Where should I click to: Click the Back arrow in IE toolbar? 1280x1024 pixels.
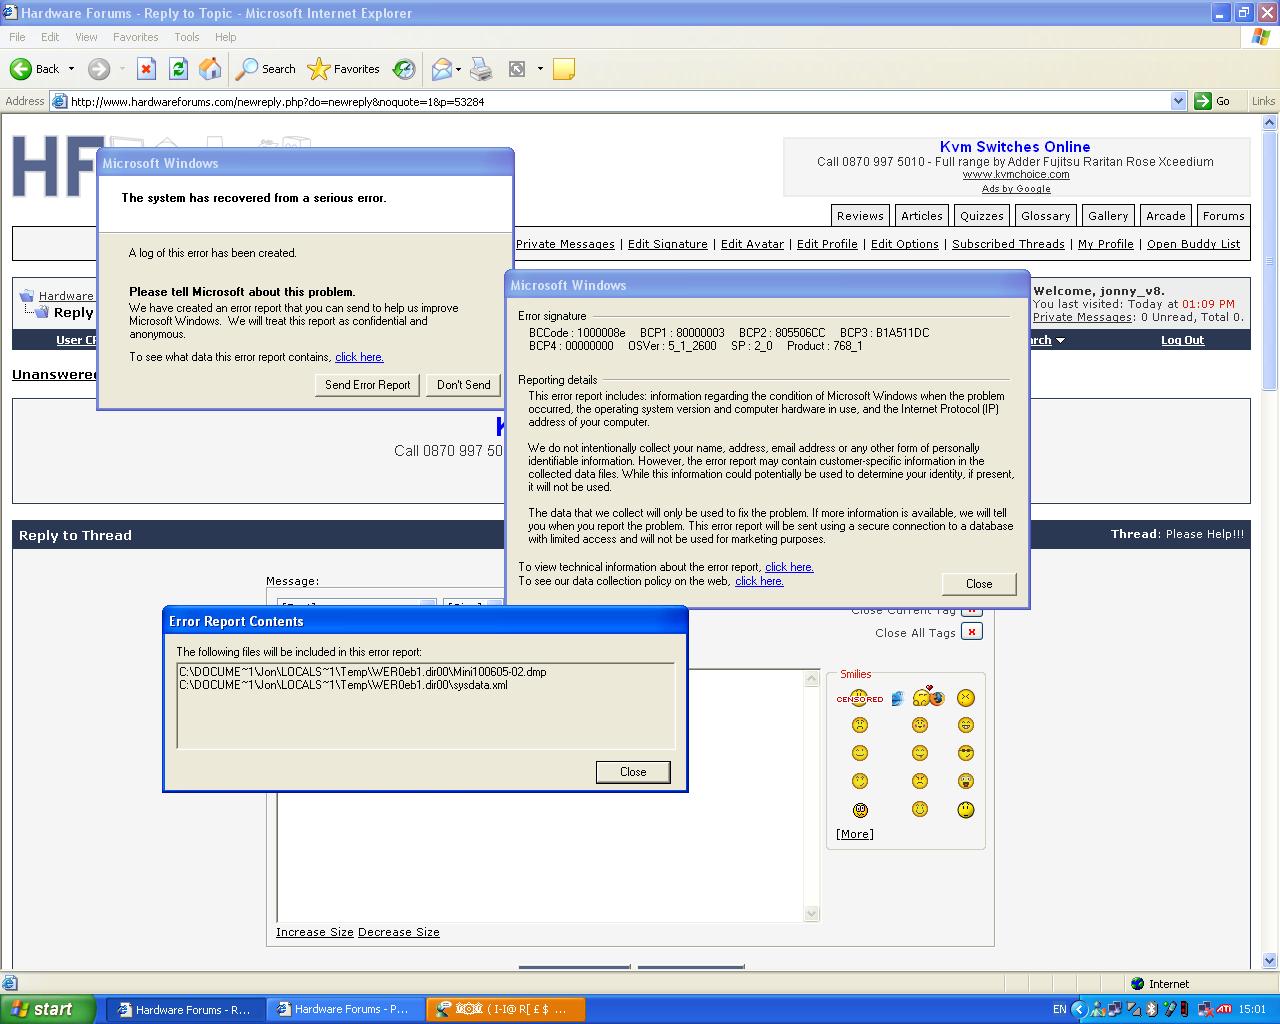point(21,69)
